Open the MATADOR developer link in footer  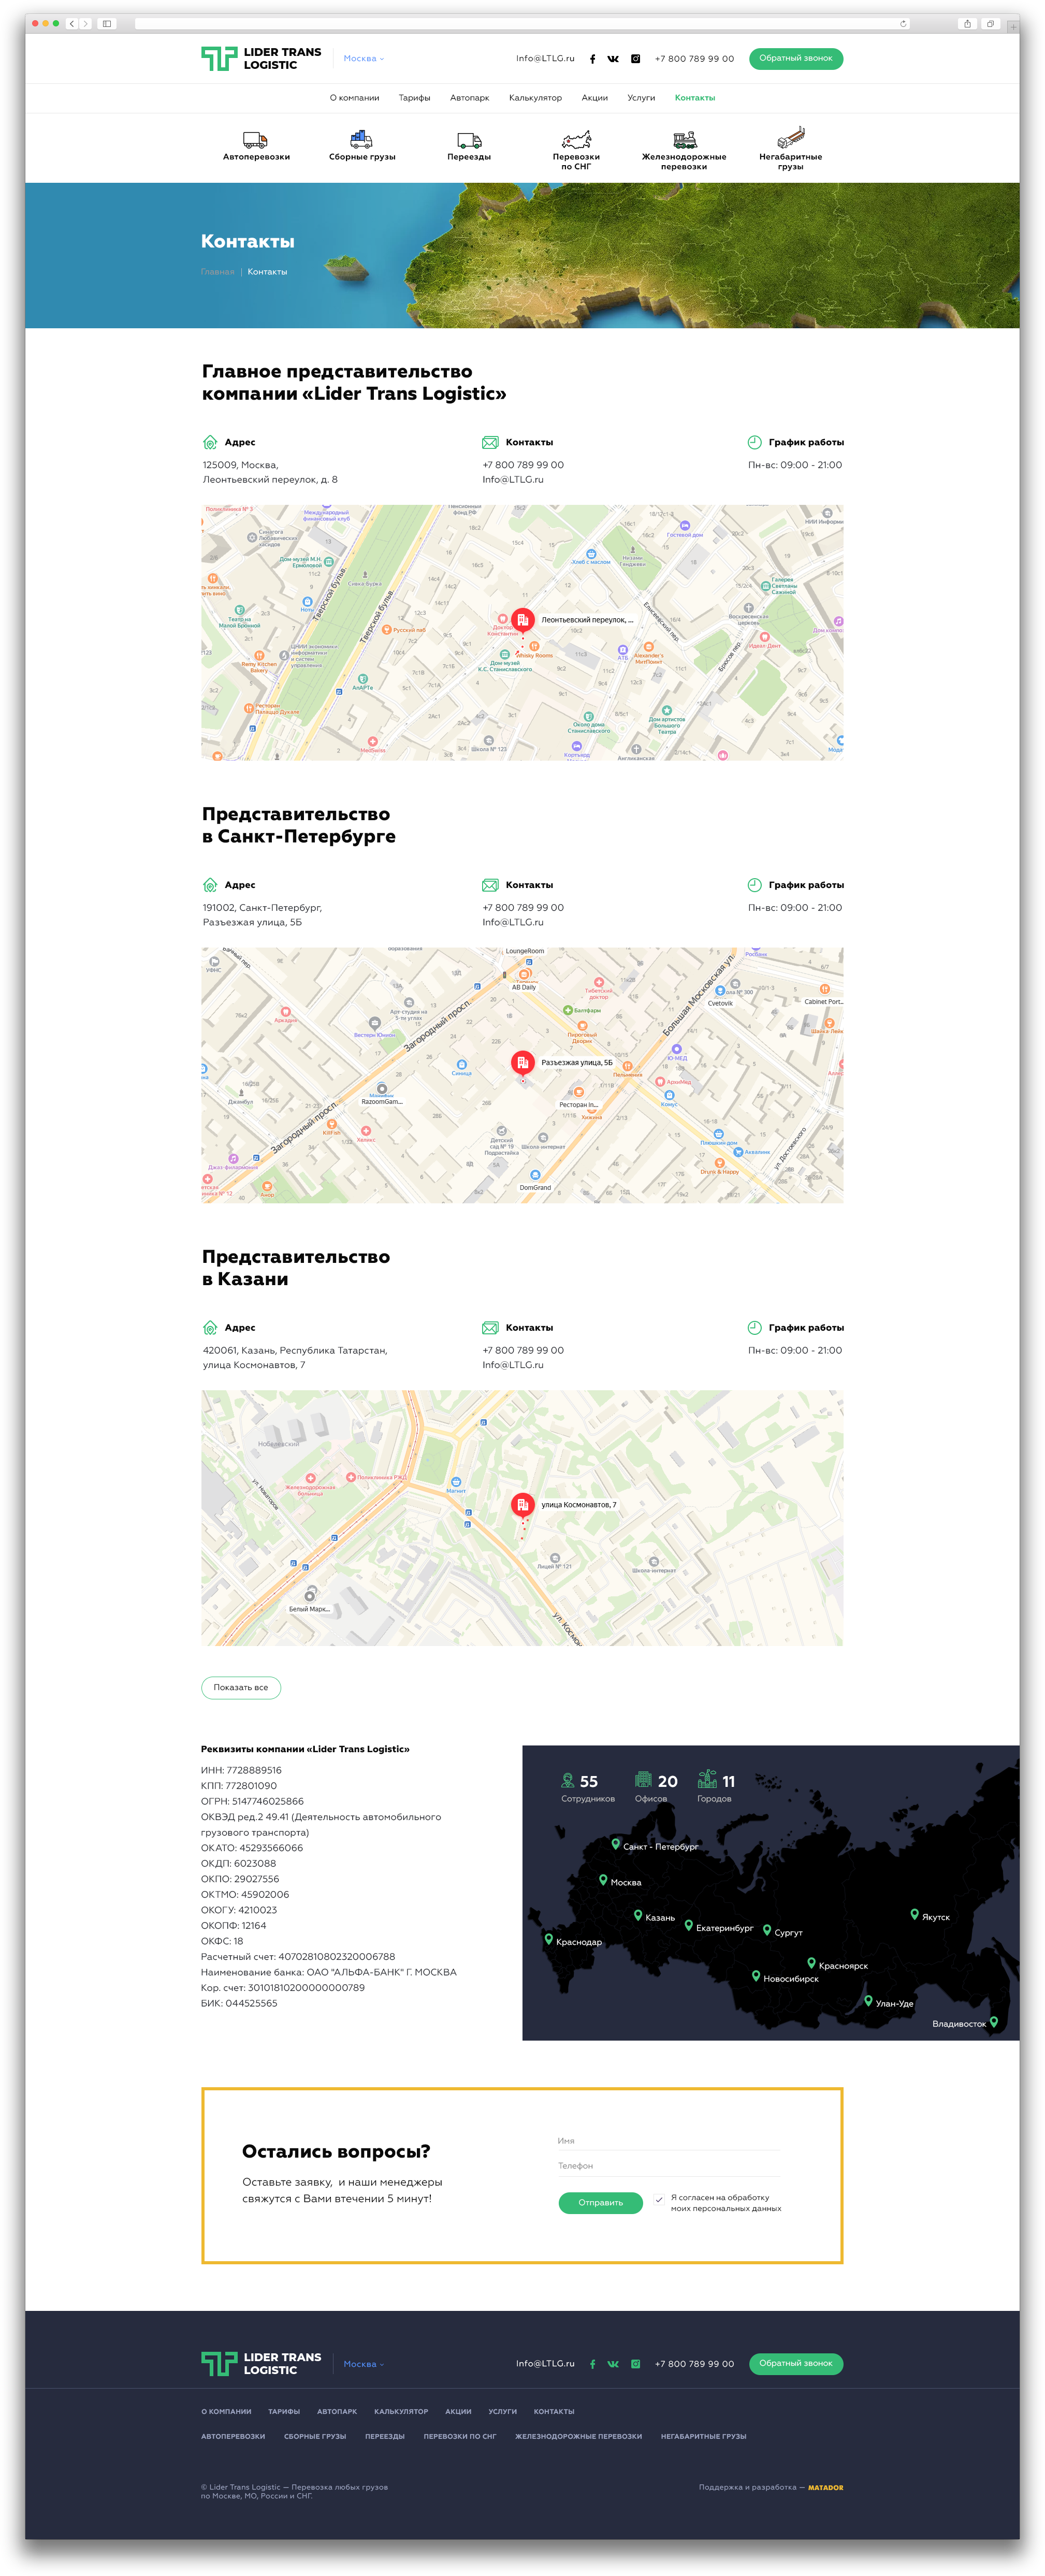825,2488
